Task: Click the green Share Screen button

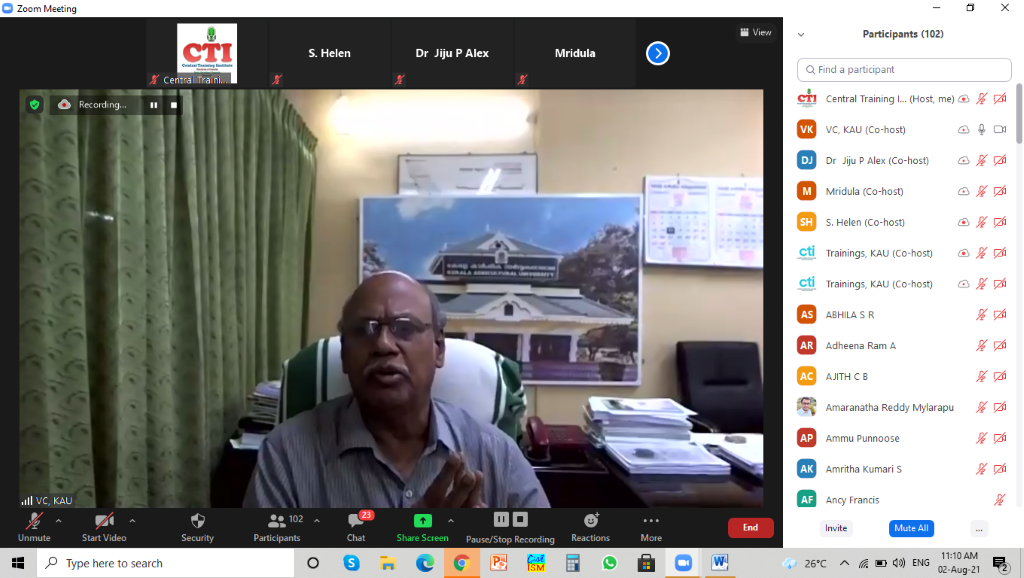Action: [x=423, y=527]
